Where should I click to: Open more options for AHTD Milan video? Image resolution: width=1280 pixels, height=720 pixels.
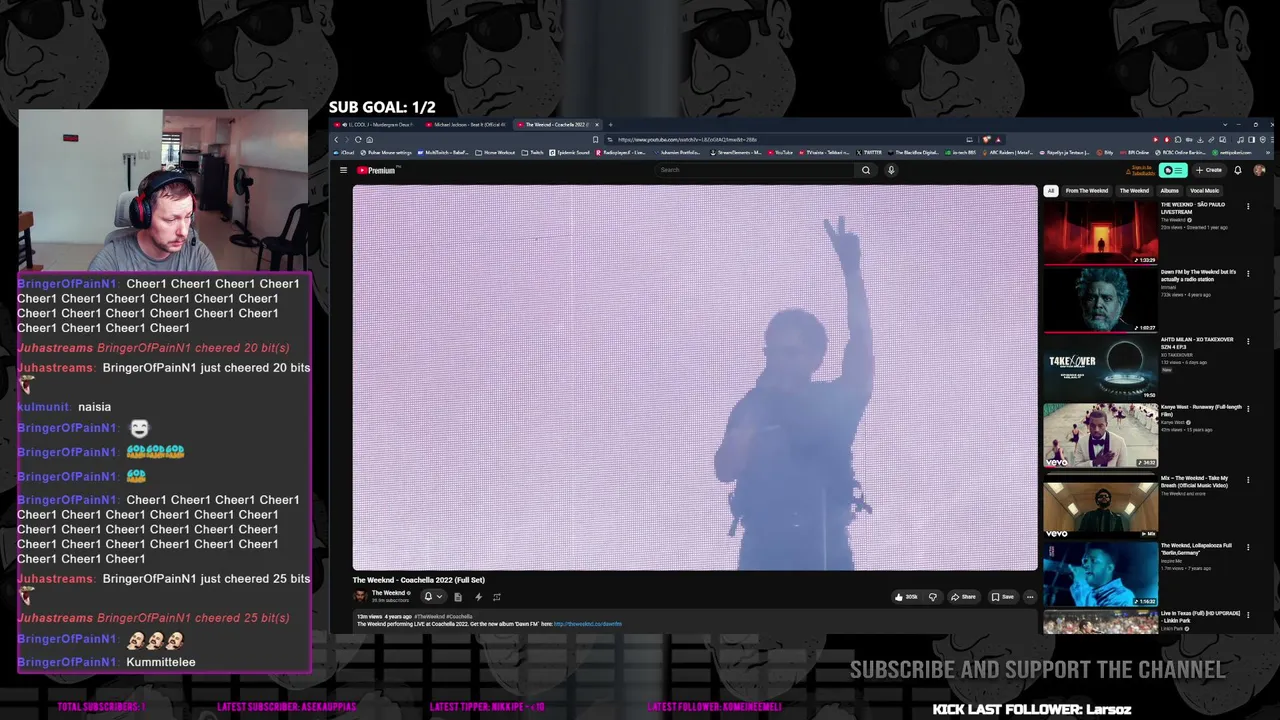pyautogui.click(x=1248, y=342)
